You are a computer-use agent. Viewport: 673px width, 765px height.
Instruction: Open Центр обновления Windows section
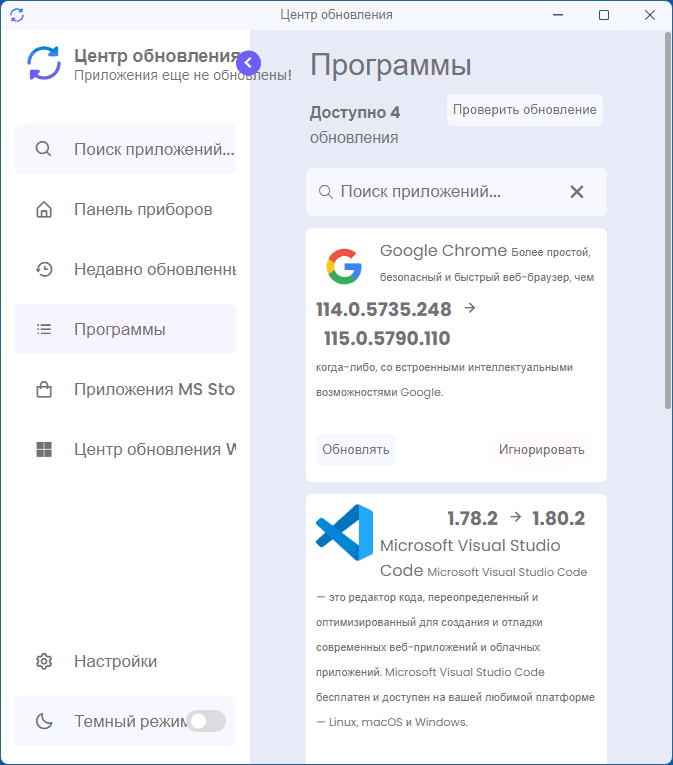125,449
